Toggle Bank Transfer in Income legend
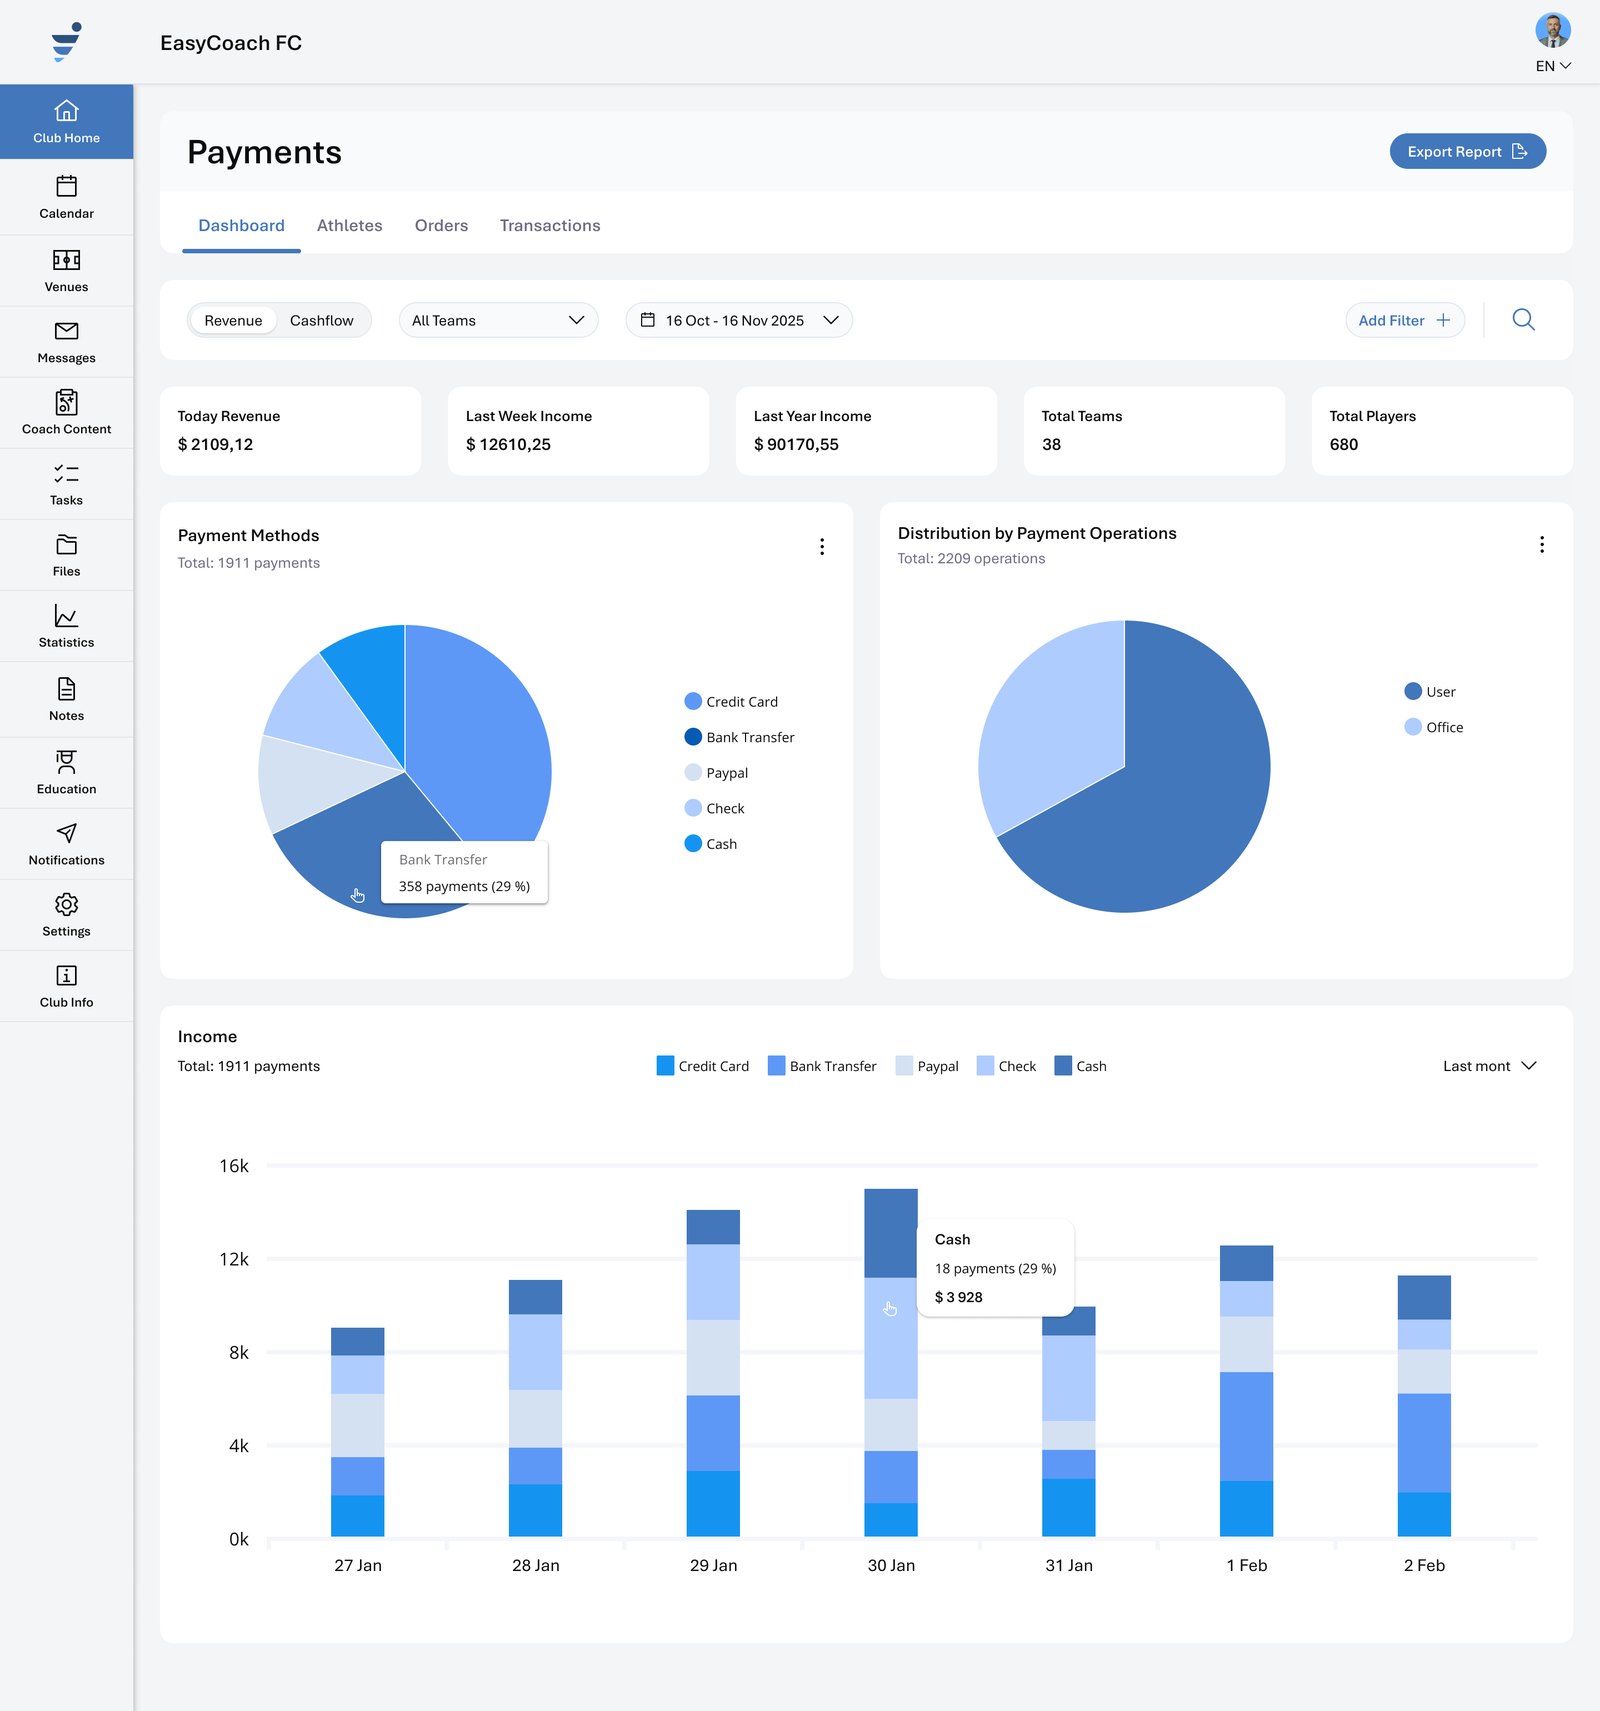Screen dimensions: 1600x1711 click(821, 1066)
